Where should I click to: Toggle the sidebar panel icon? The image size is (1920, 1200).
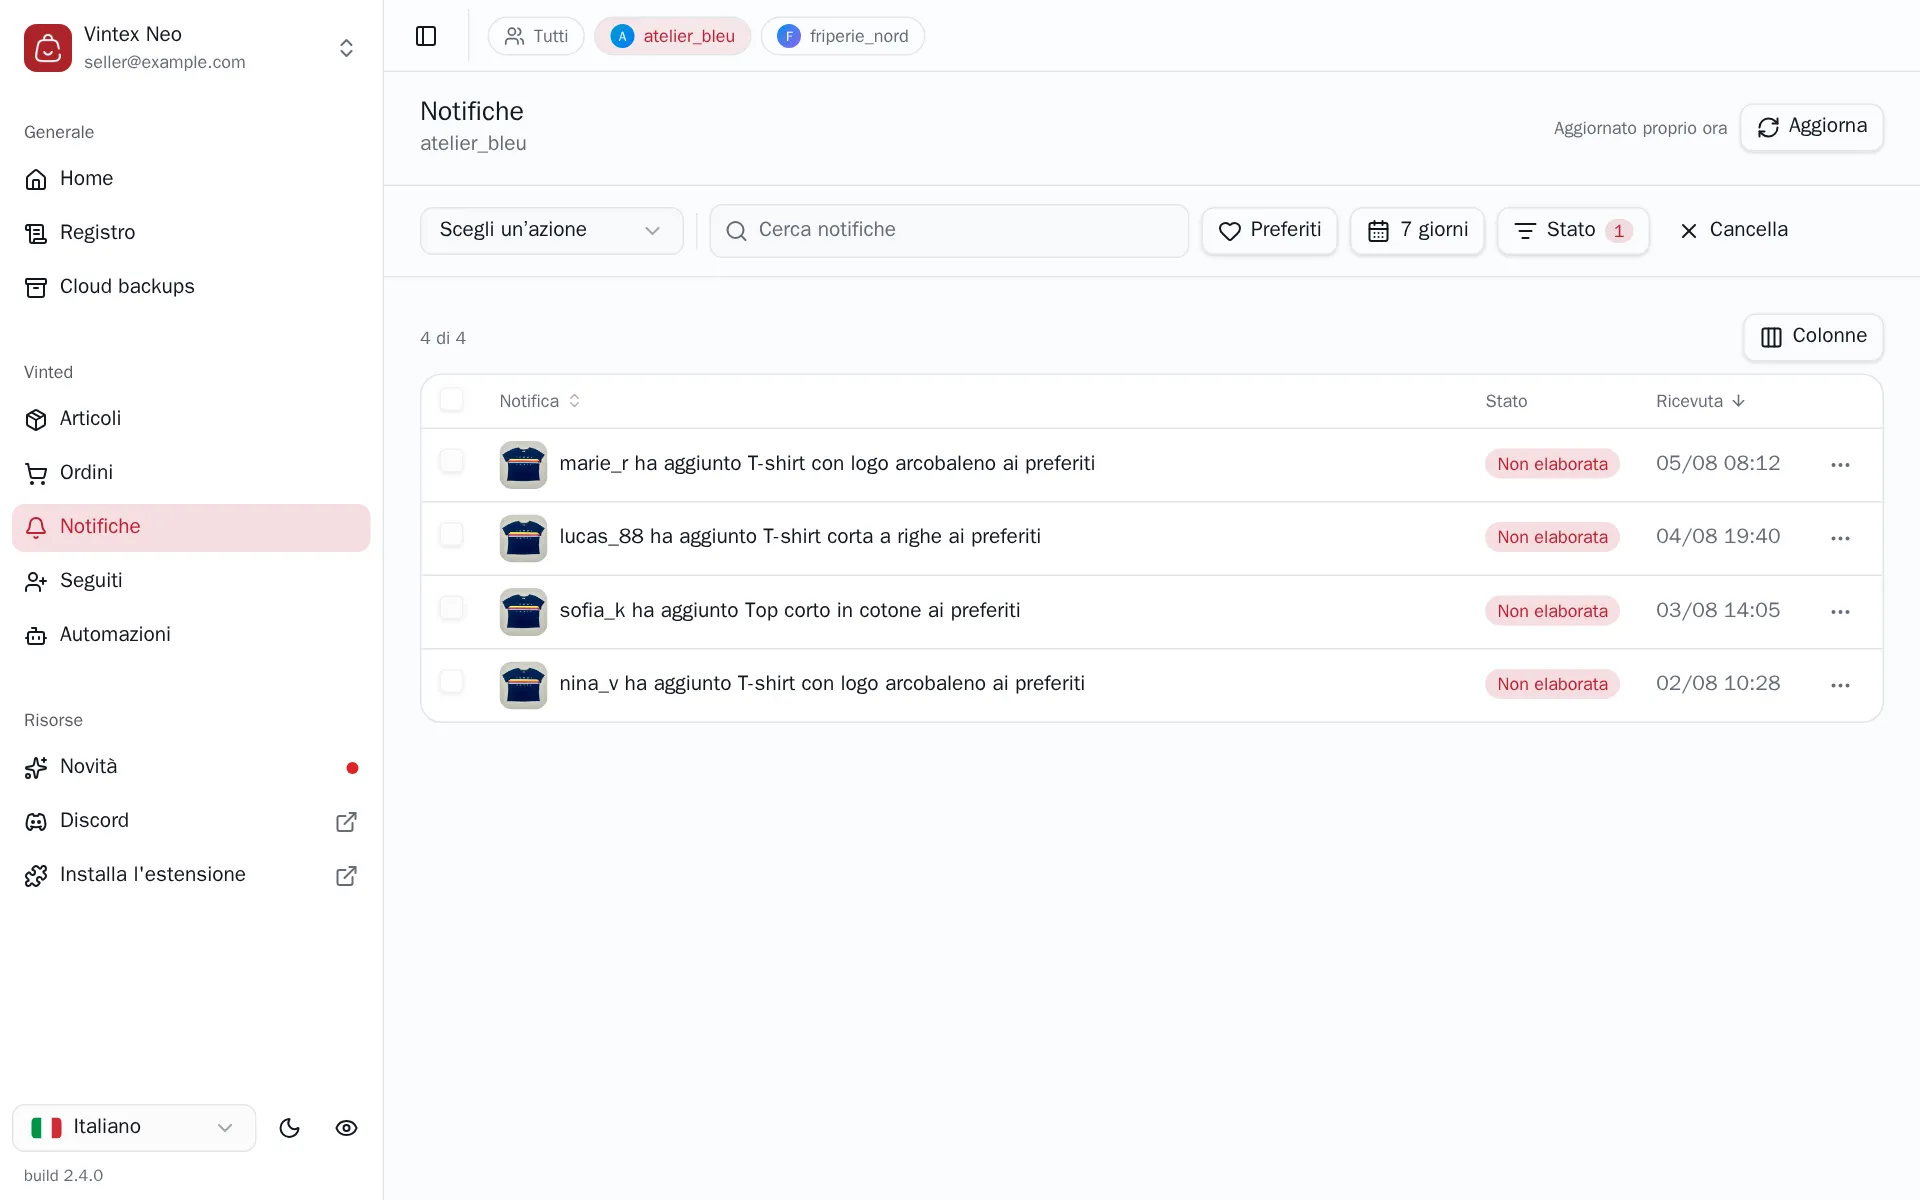[x=426, y=36]
